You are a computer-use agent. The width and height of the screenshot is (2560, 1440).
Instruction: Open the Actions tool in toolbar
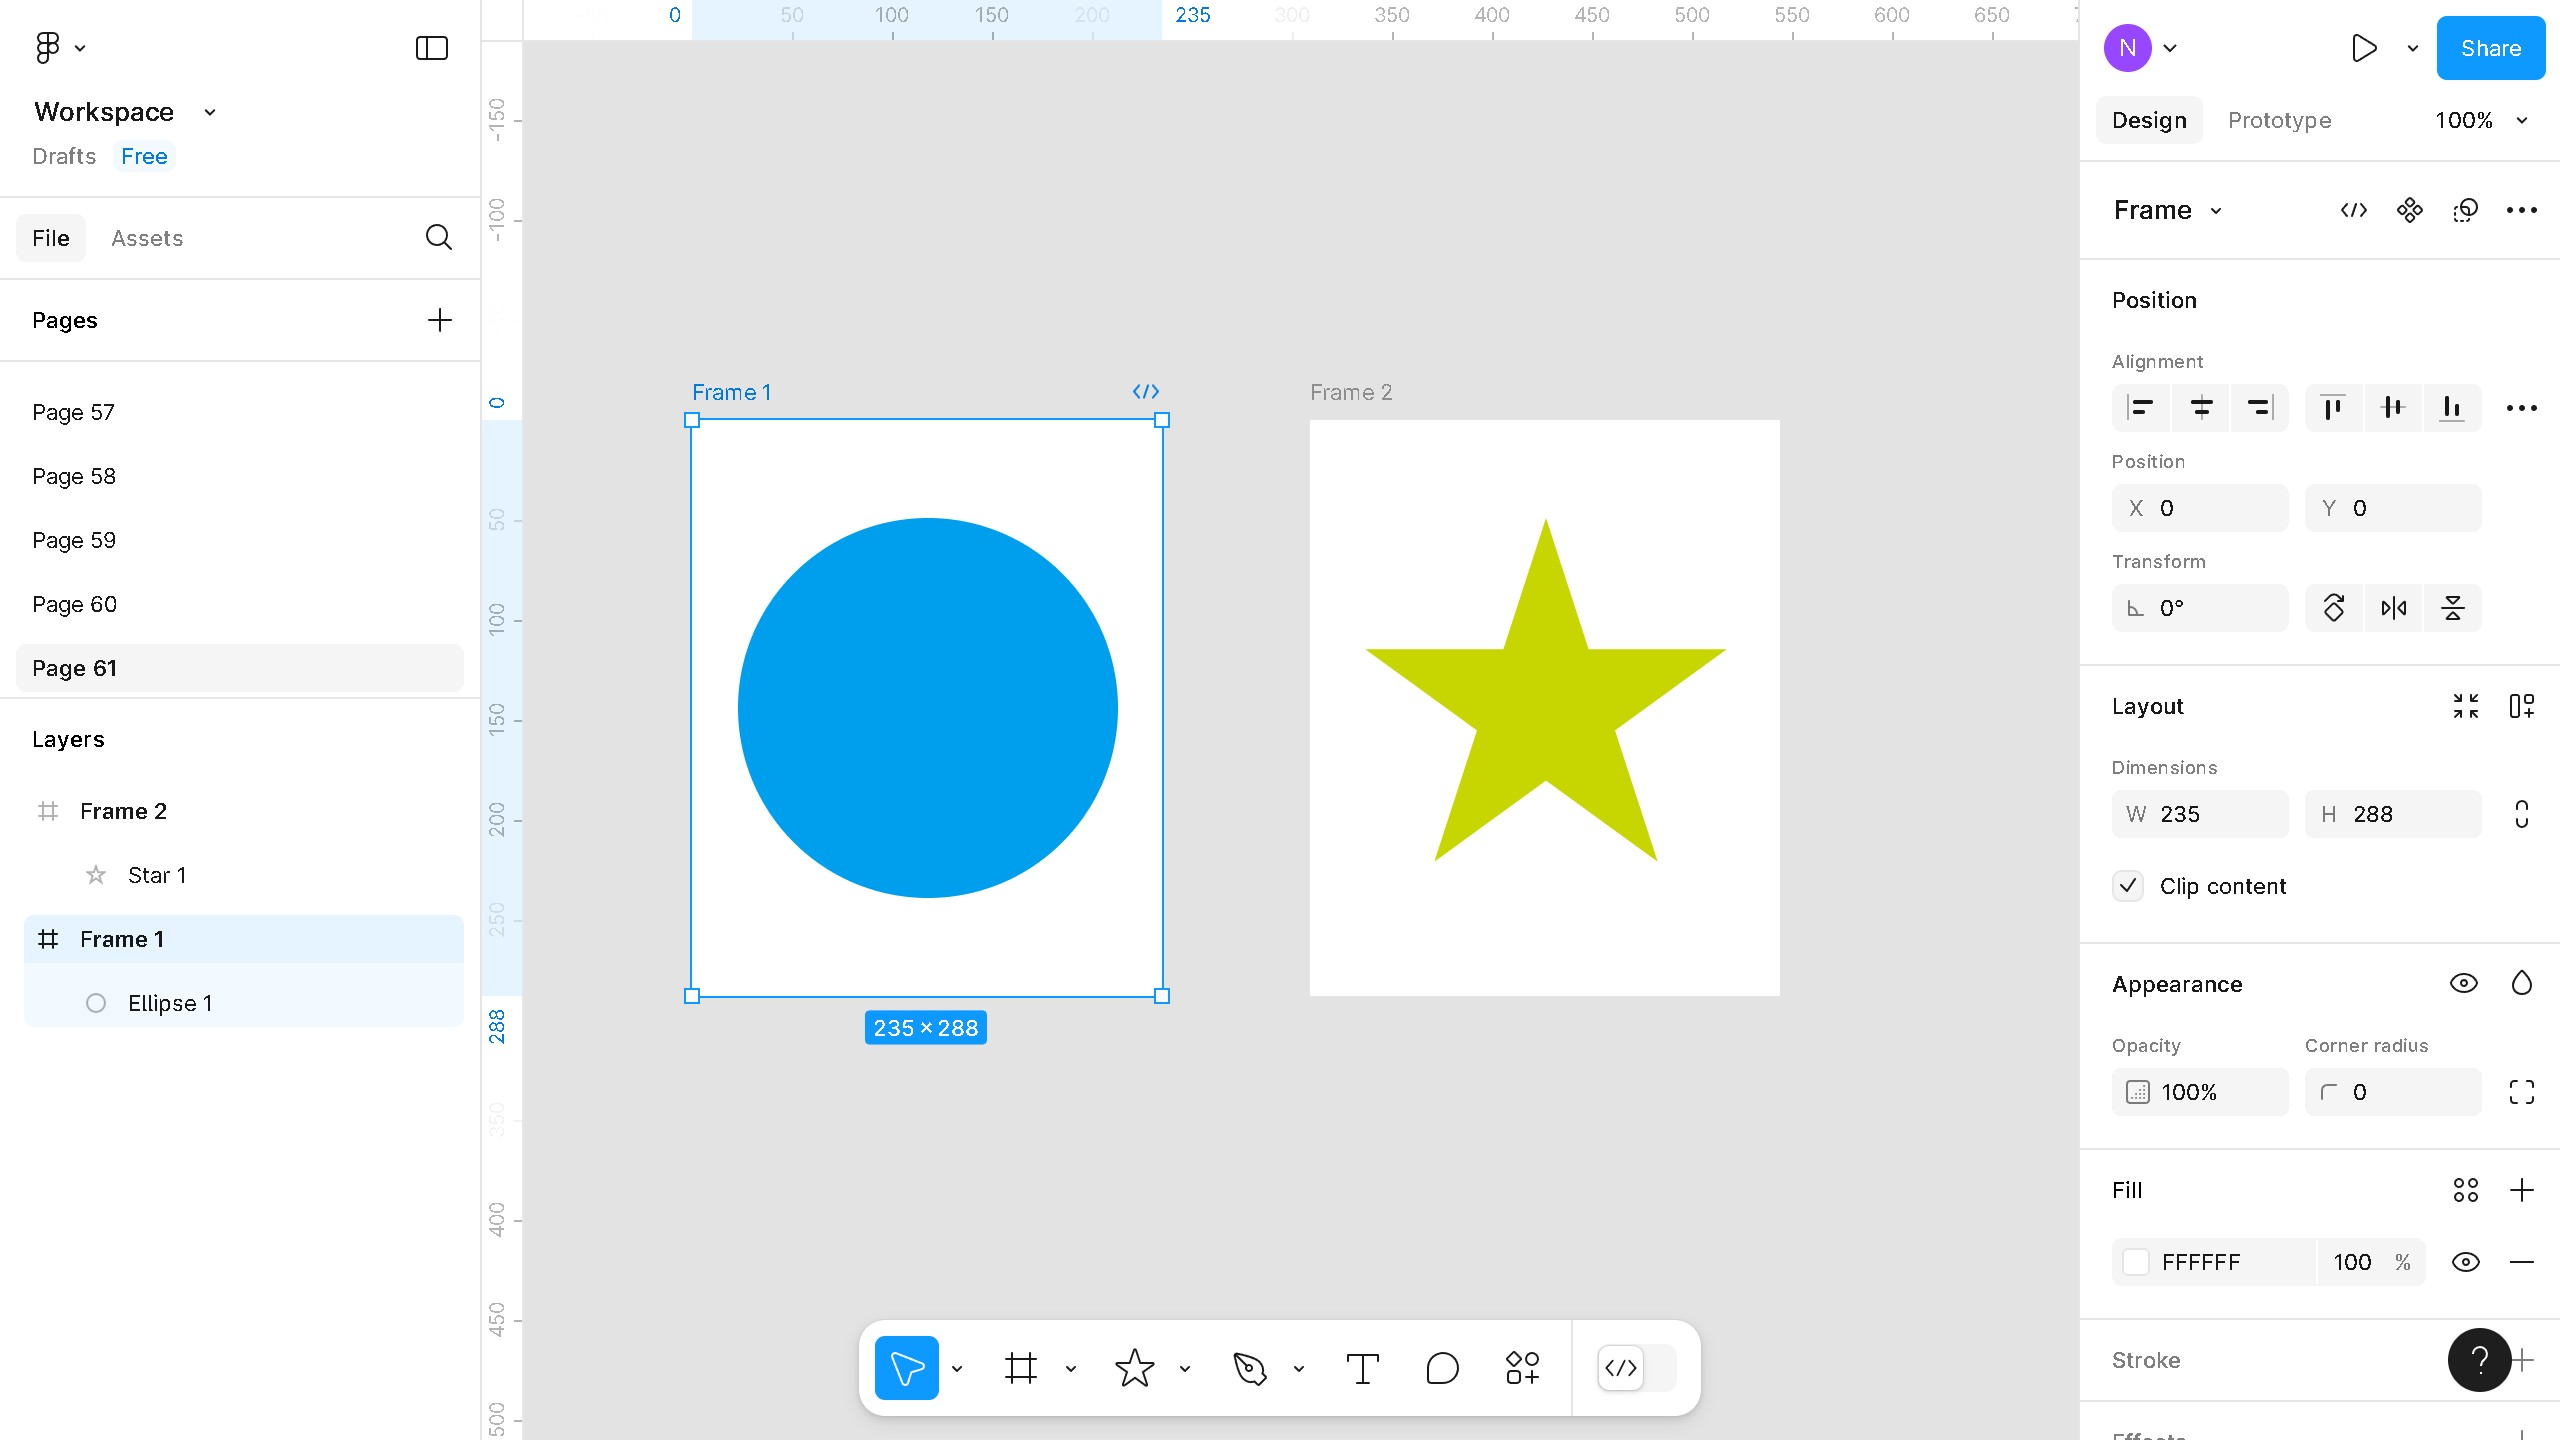point(1522,1368)
